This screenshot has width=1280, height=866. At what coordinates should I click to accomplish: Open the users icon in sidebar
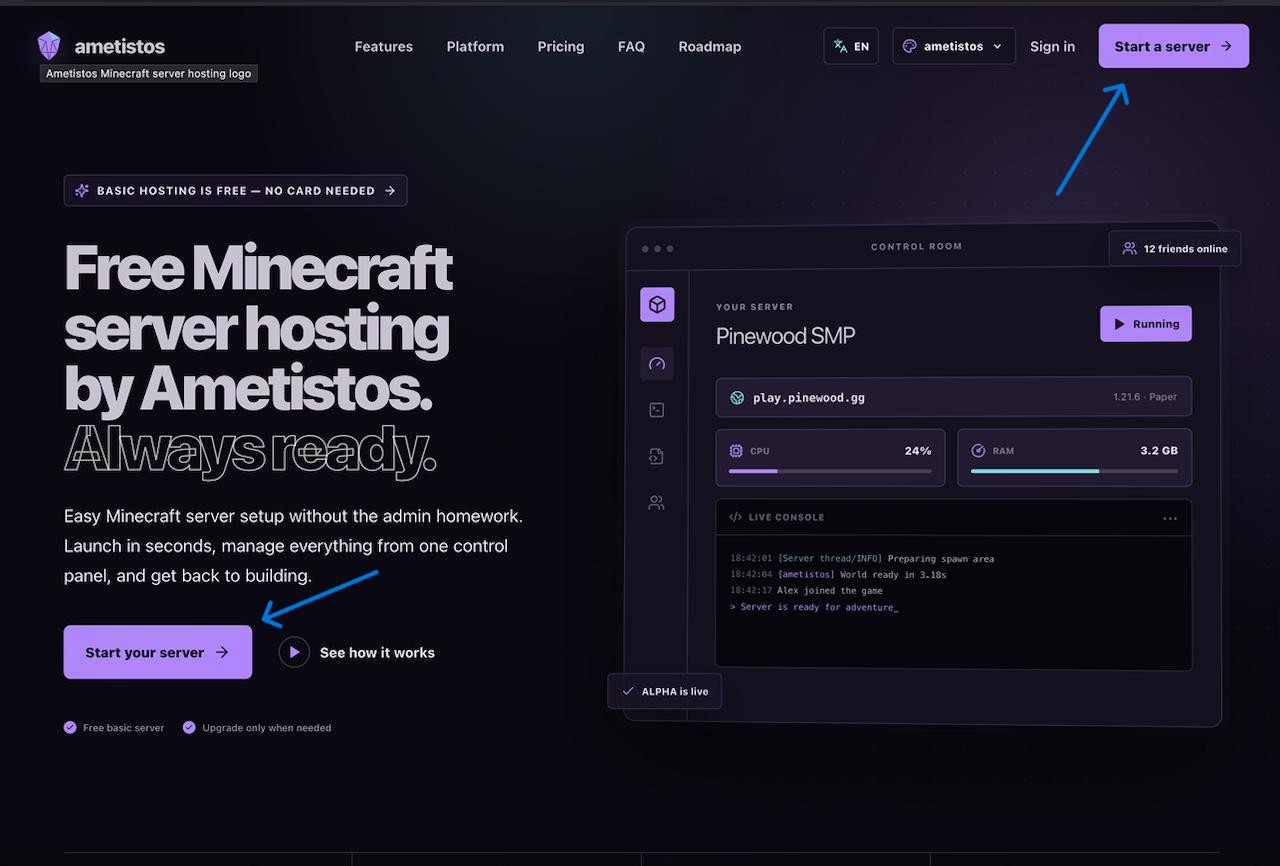tap(657, 503)
